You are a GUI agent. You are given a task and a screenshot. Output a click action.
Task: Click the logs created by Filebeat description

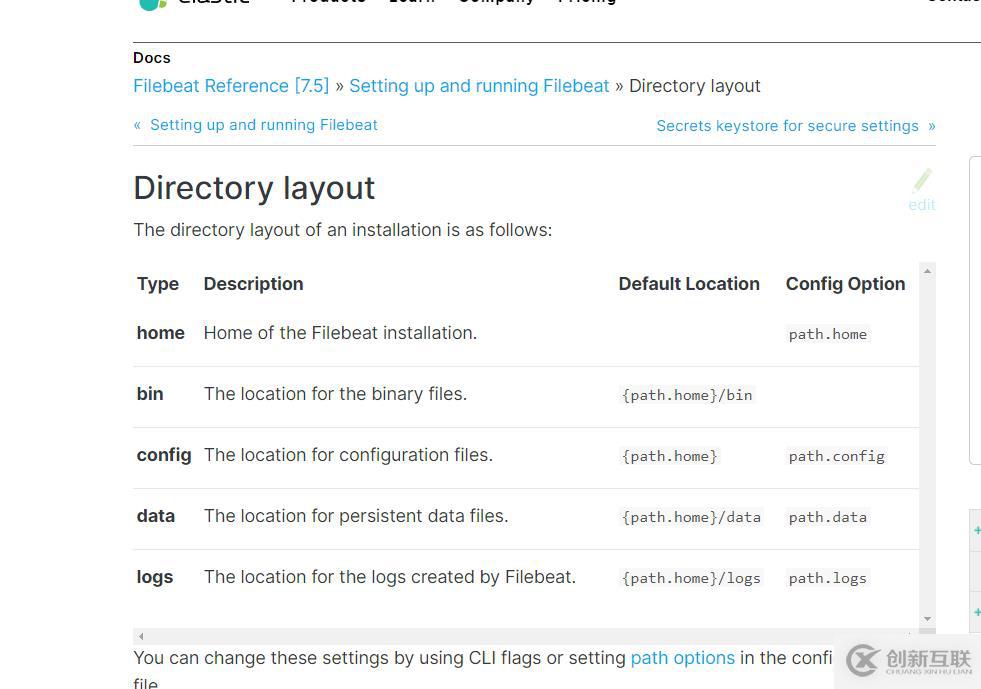[x=390, y=577]
